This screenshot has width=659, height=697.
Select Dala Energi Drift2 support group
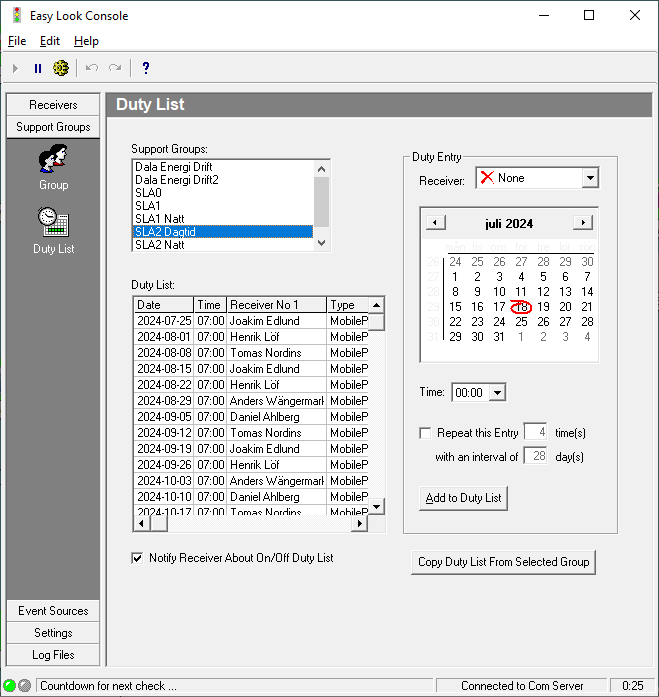pos(223,180)
